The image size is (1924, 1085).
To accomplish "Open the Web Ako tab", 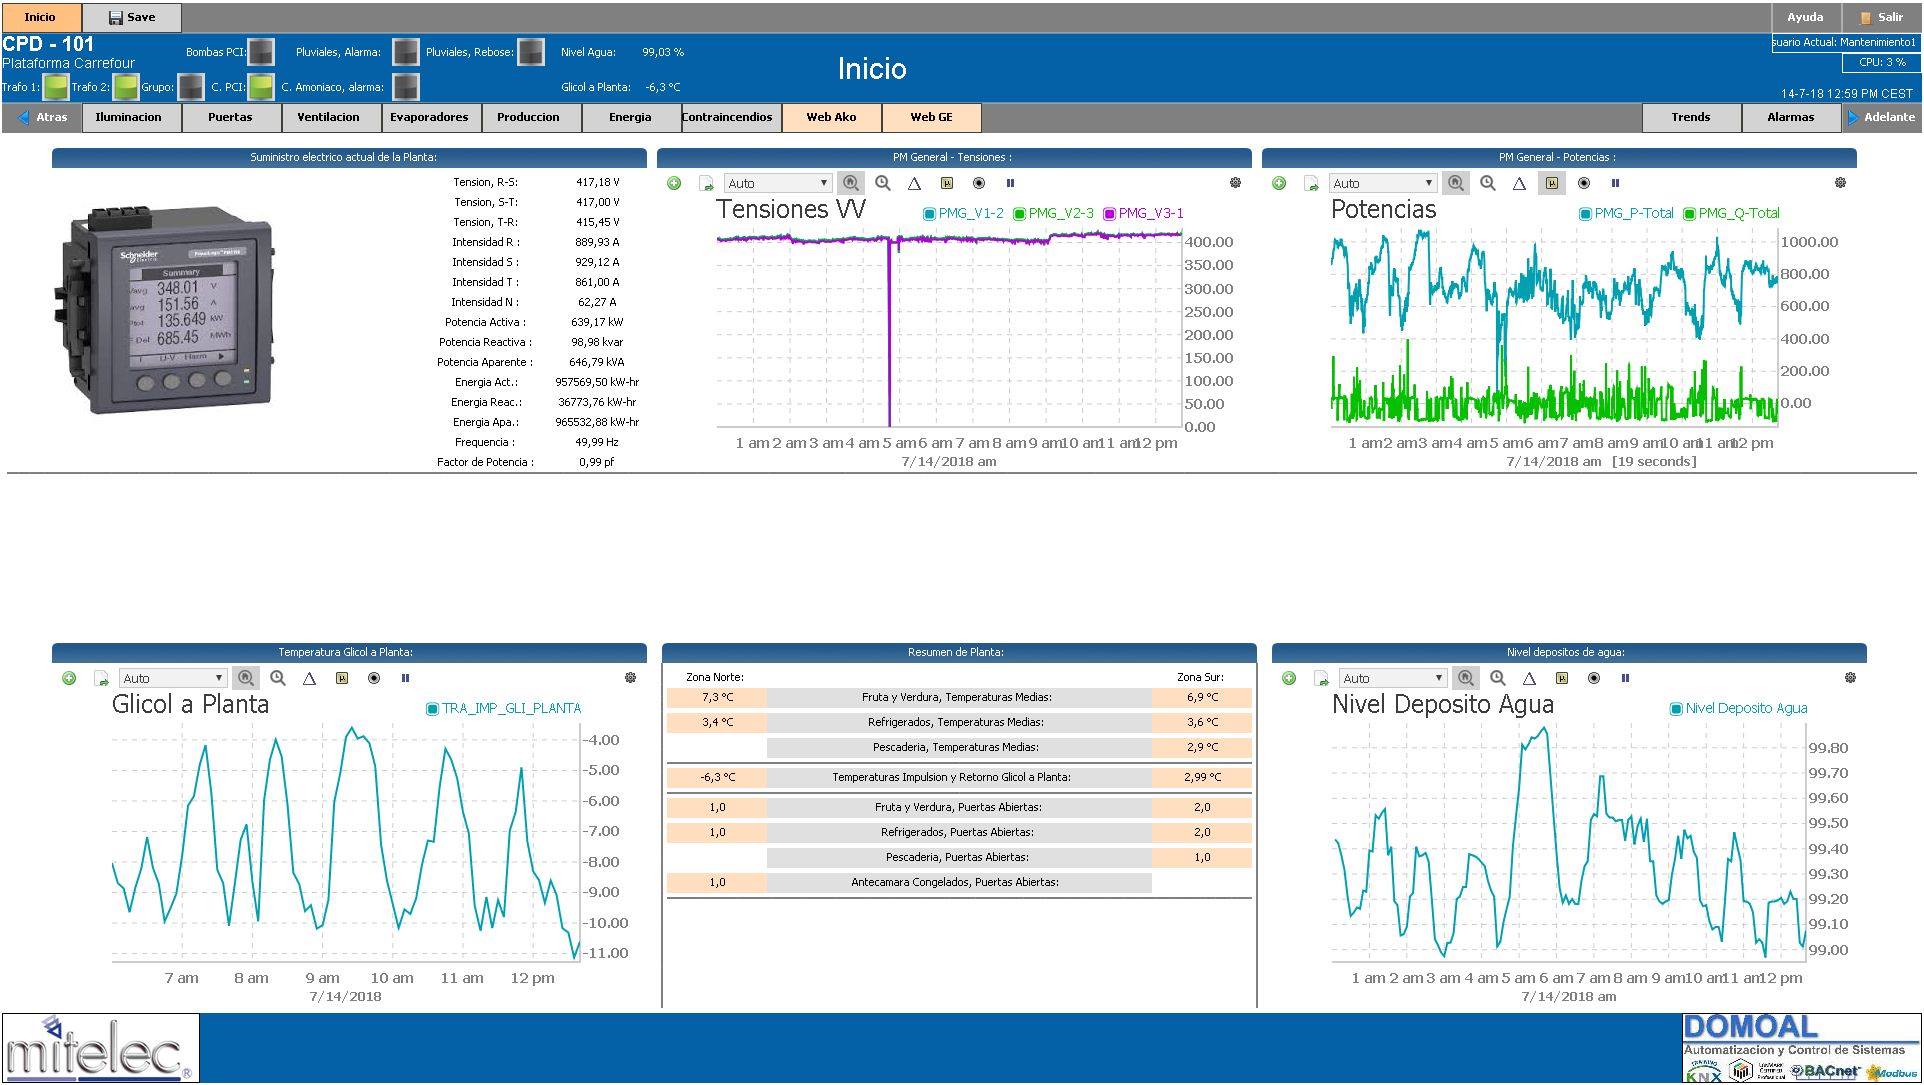I will (832, 117).
